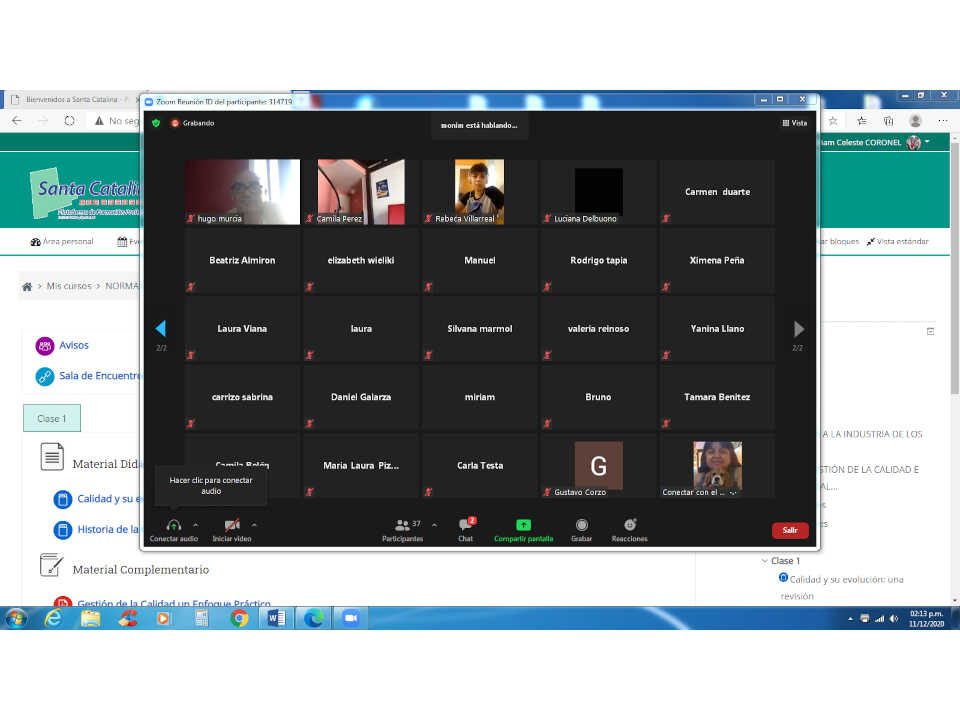The image size is (960, 720).
Task: Open the Avisos forum link
Action: point(74,345)
